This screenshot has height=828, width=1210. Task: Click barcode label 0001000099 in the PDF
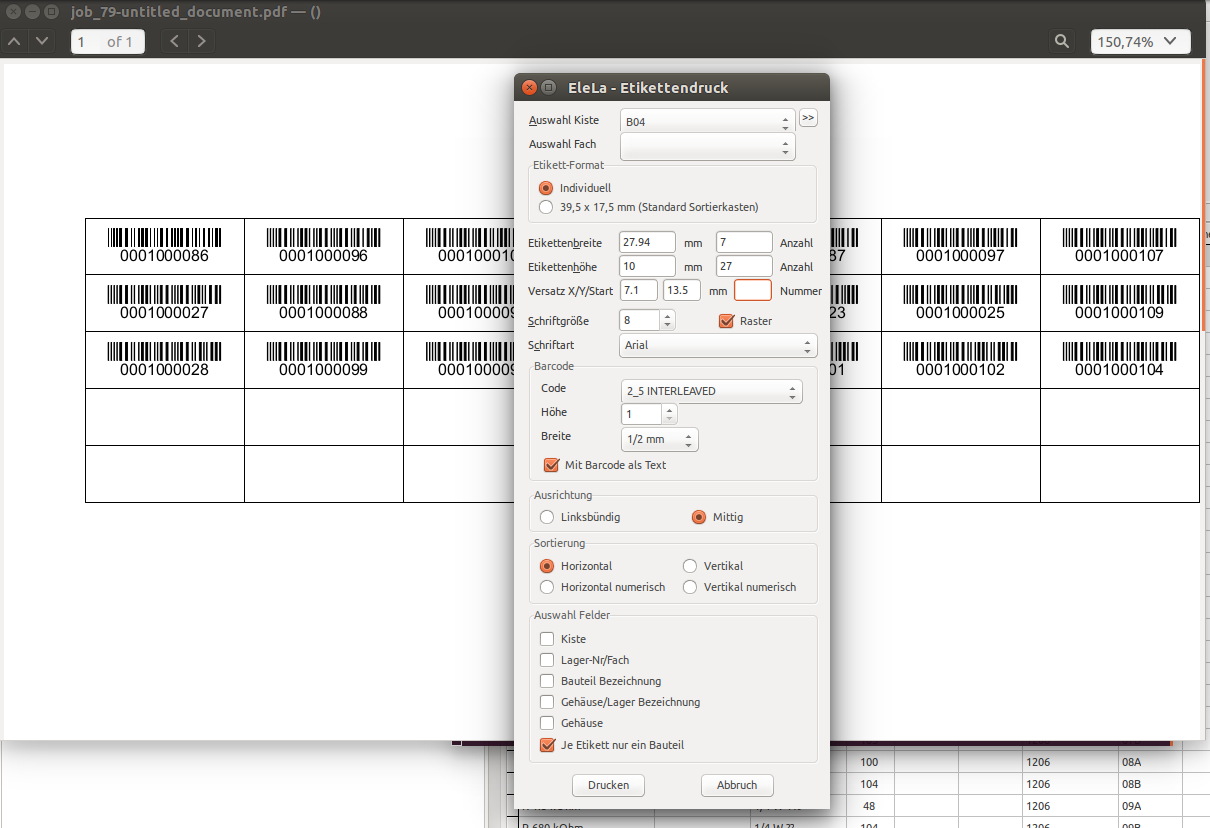pos(323,360)
